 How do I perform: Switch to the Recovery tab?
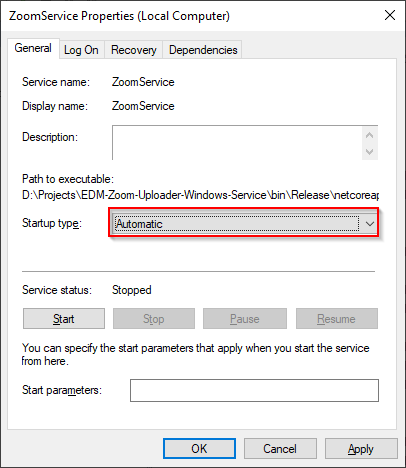coord(133,50)
